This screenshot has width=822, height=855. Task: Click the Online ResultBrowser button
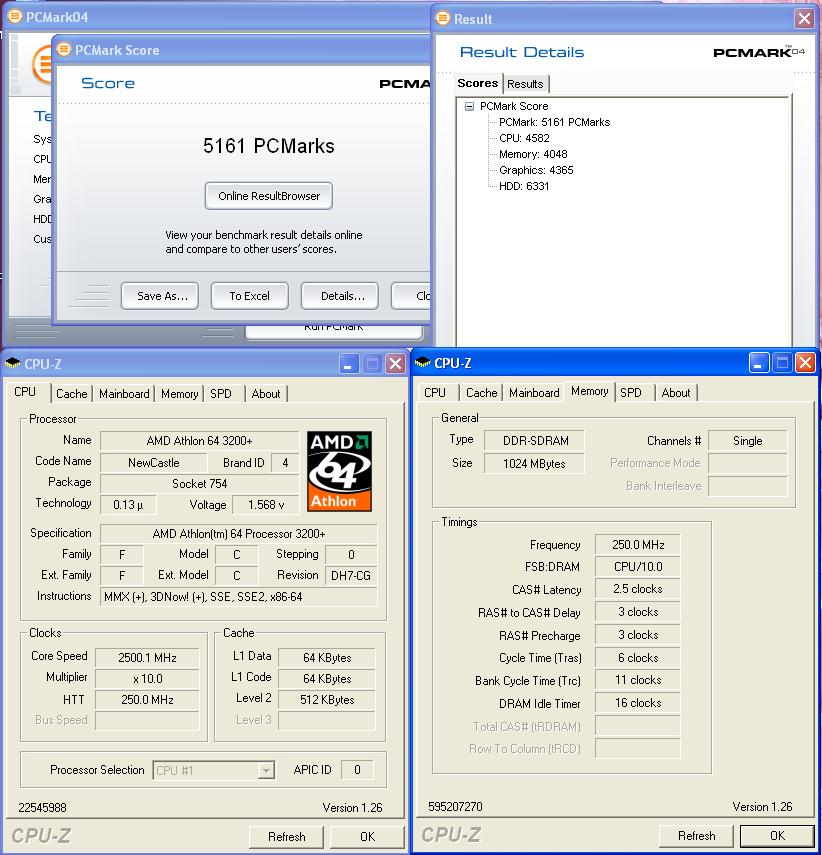269,196
